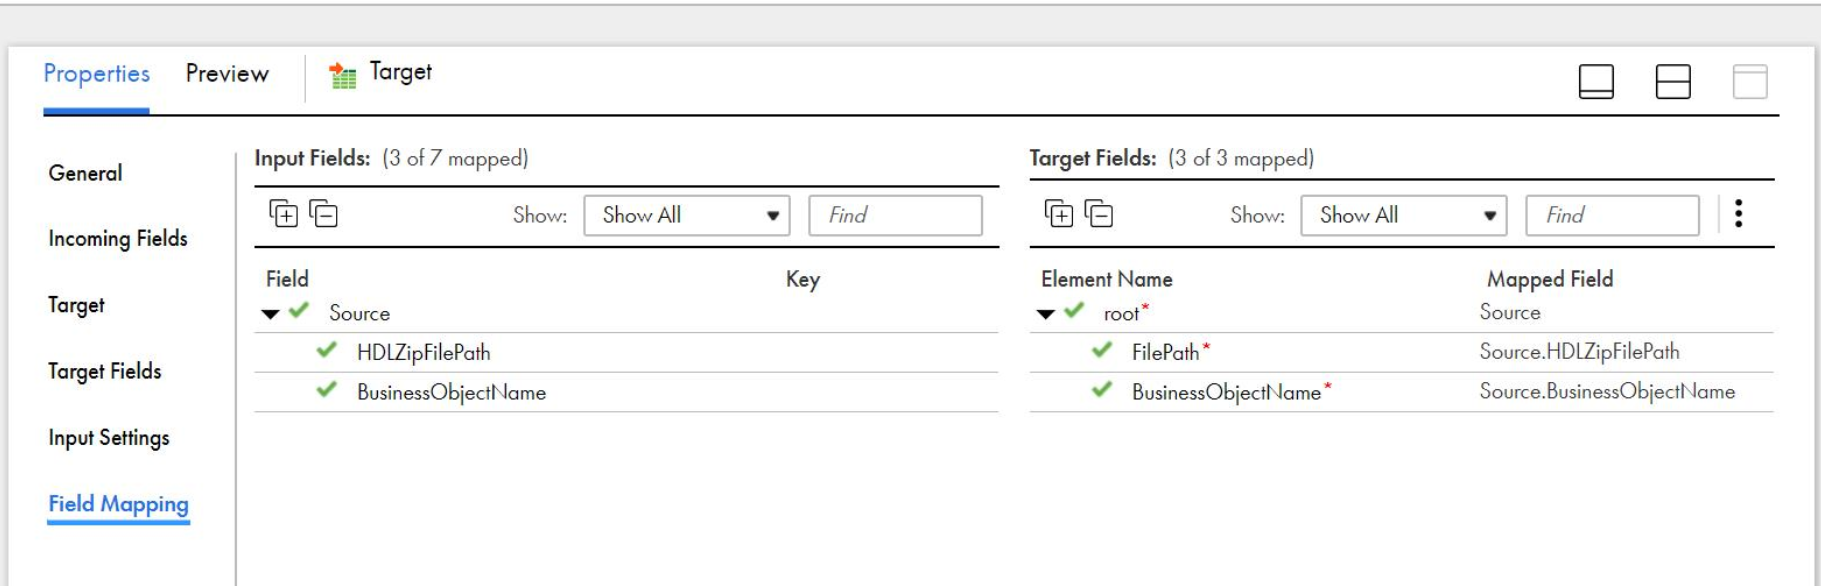The image size is (1821, 586).
Task: Expand all Target Fields elements
Action: 1059,213
